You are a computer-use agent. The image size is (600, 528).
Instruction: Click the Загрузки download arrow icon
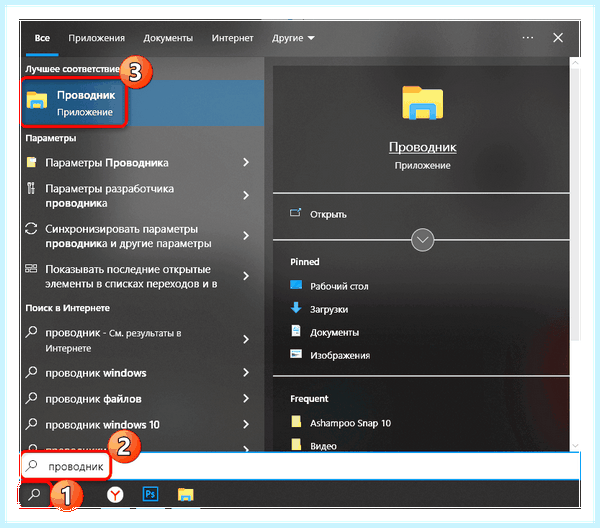(296, 308)
